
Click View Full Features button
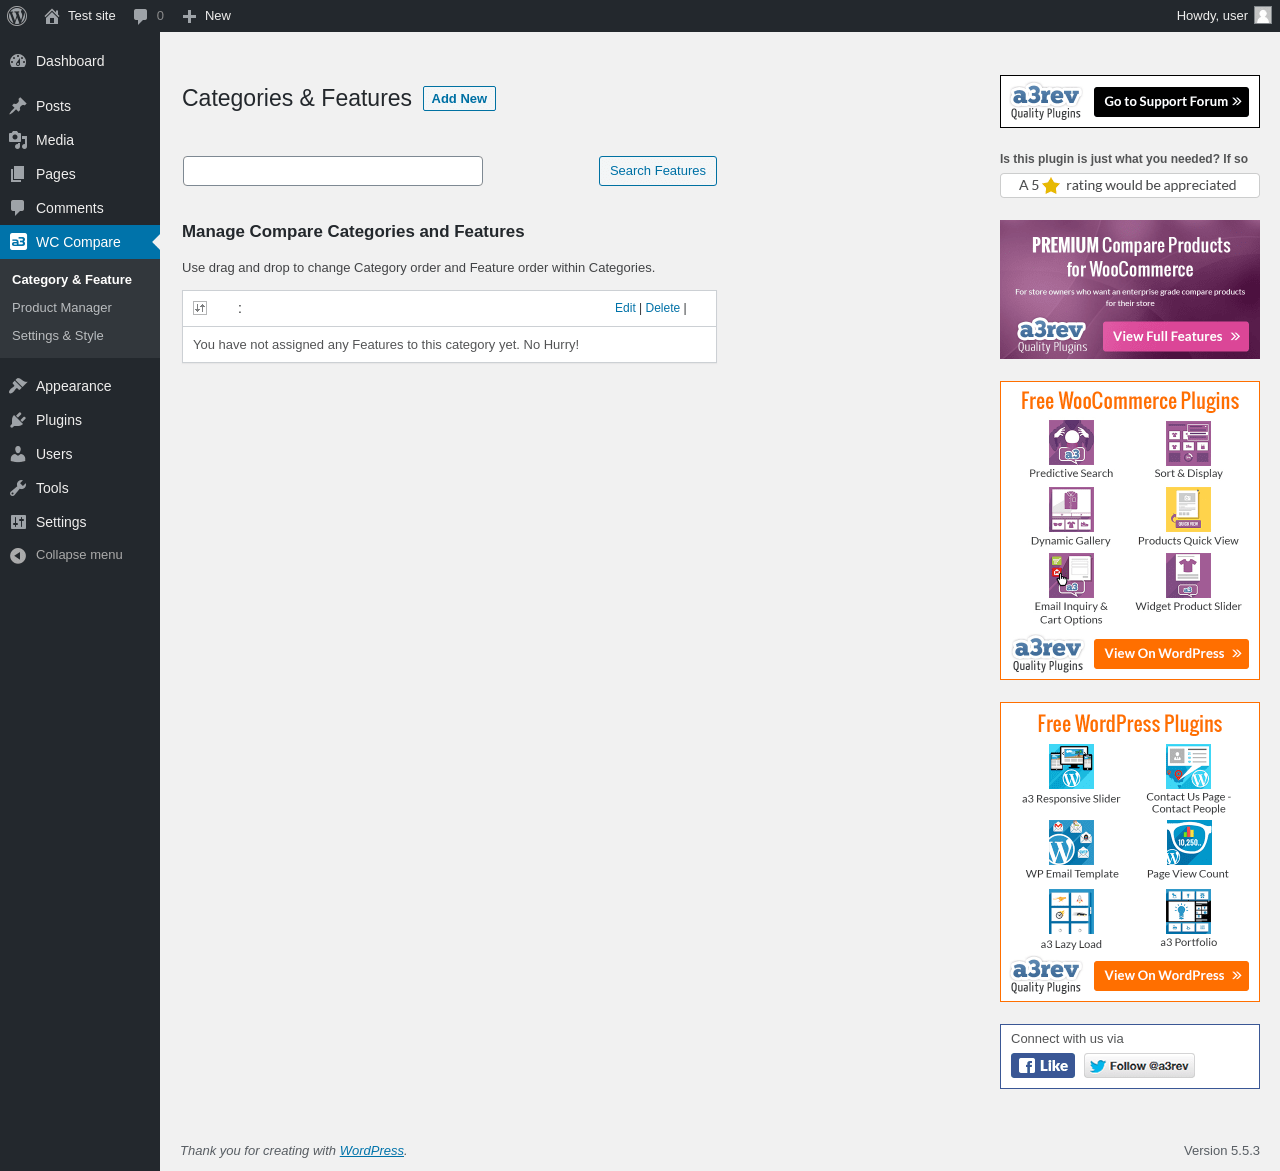(1176, 337)
